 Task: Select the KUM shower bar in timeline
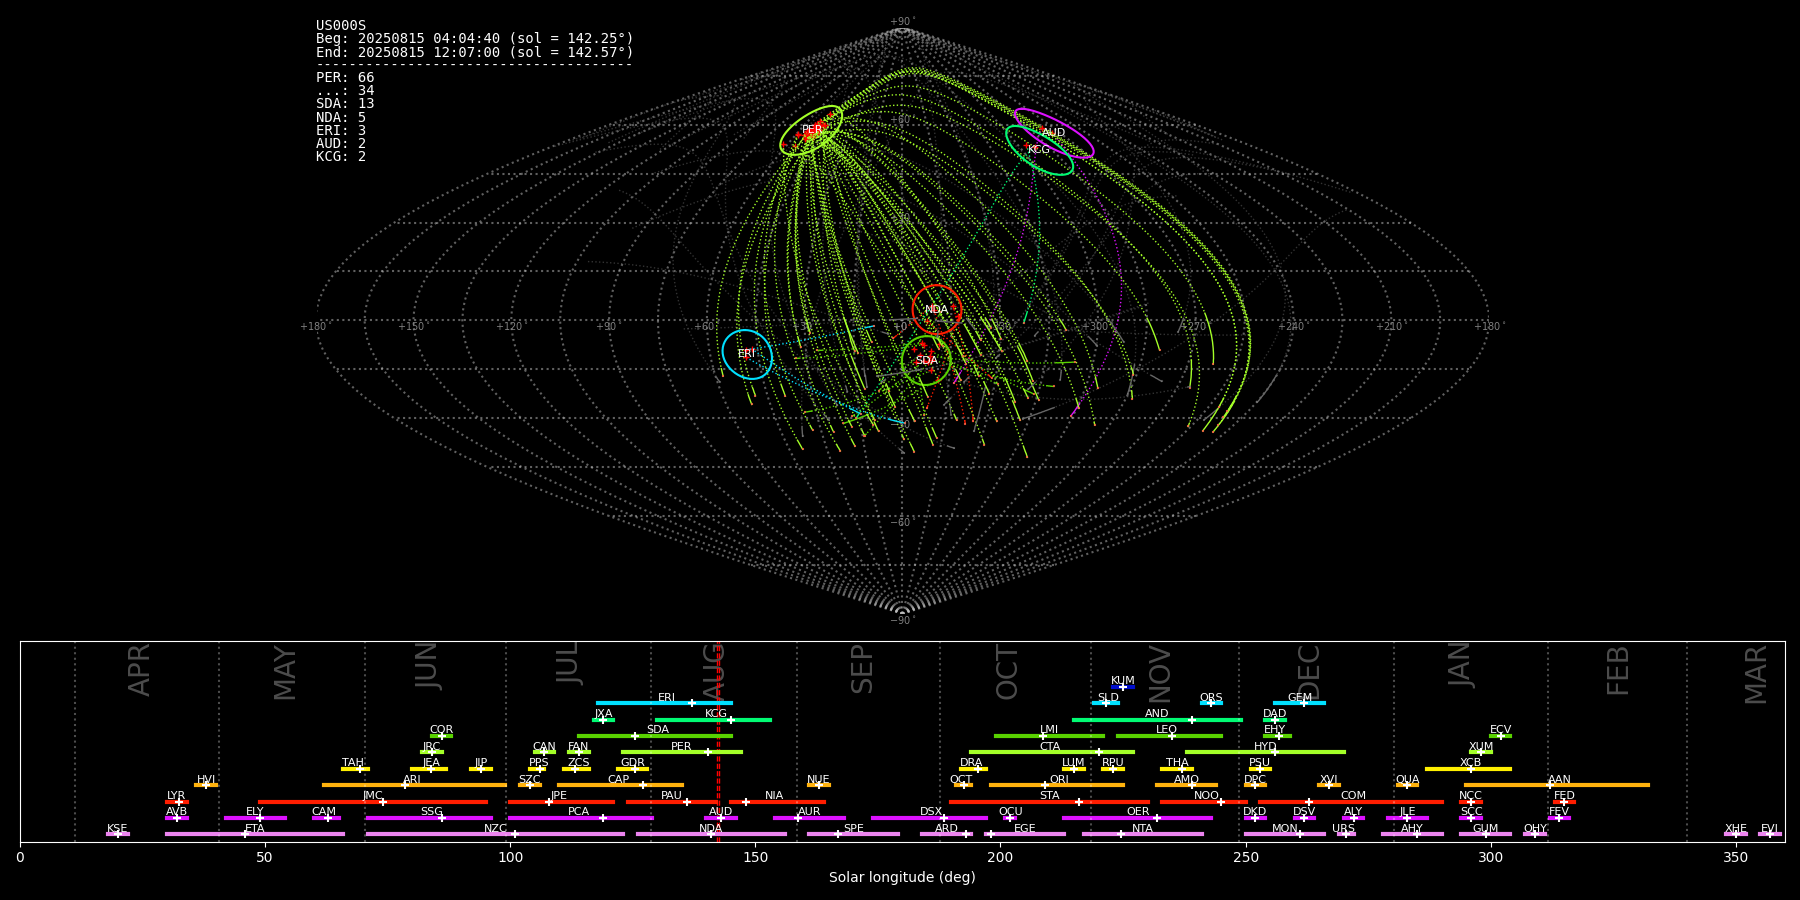[x=1123, y=687]
